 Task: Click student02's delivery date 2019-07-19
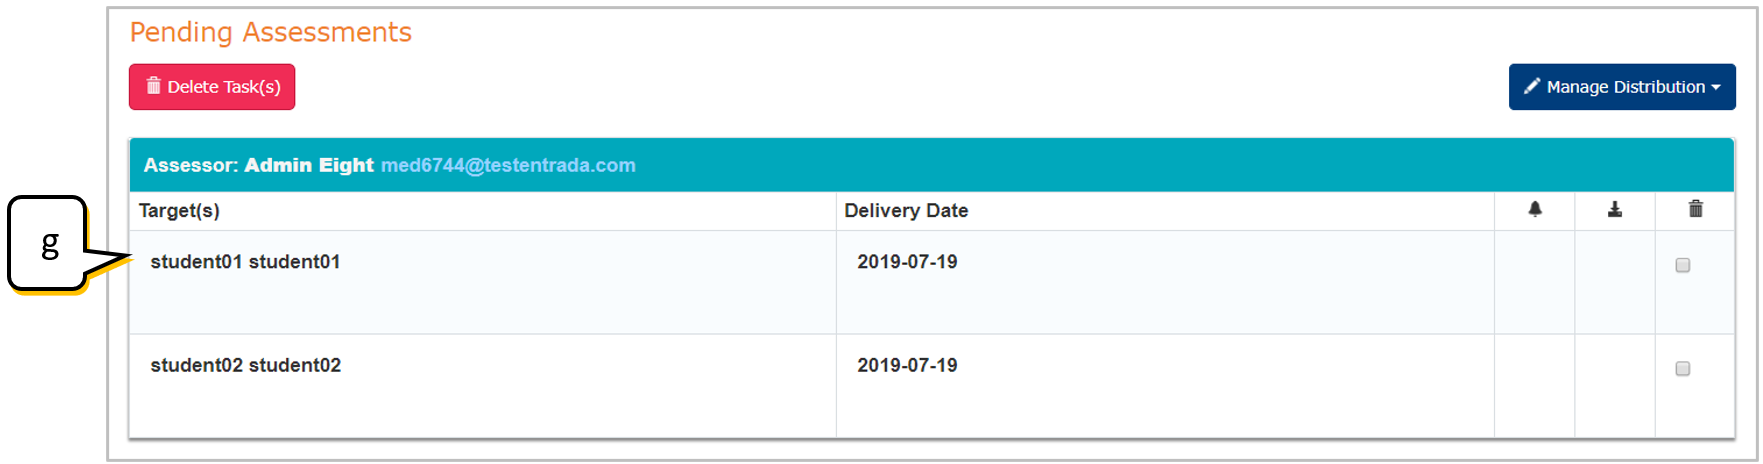[907, 366]
